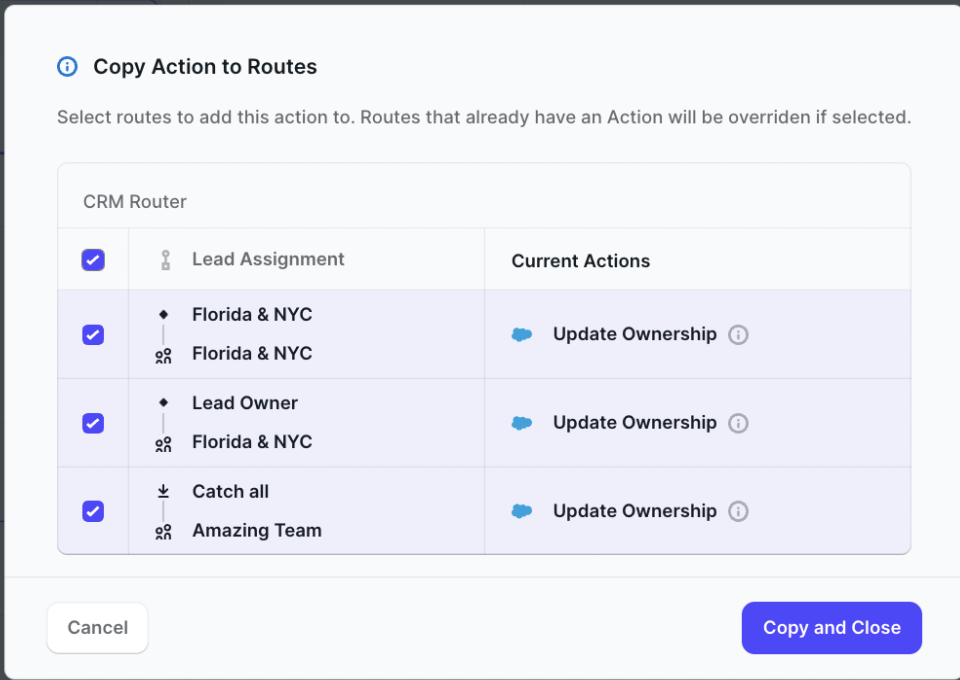Click Update Ownership text in Lead Owner row

coord(634,423)
